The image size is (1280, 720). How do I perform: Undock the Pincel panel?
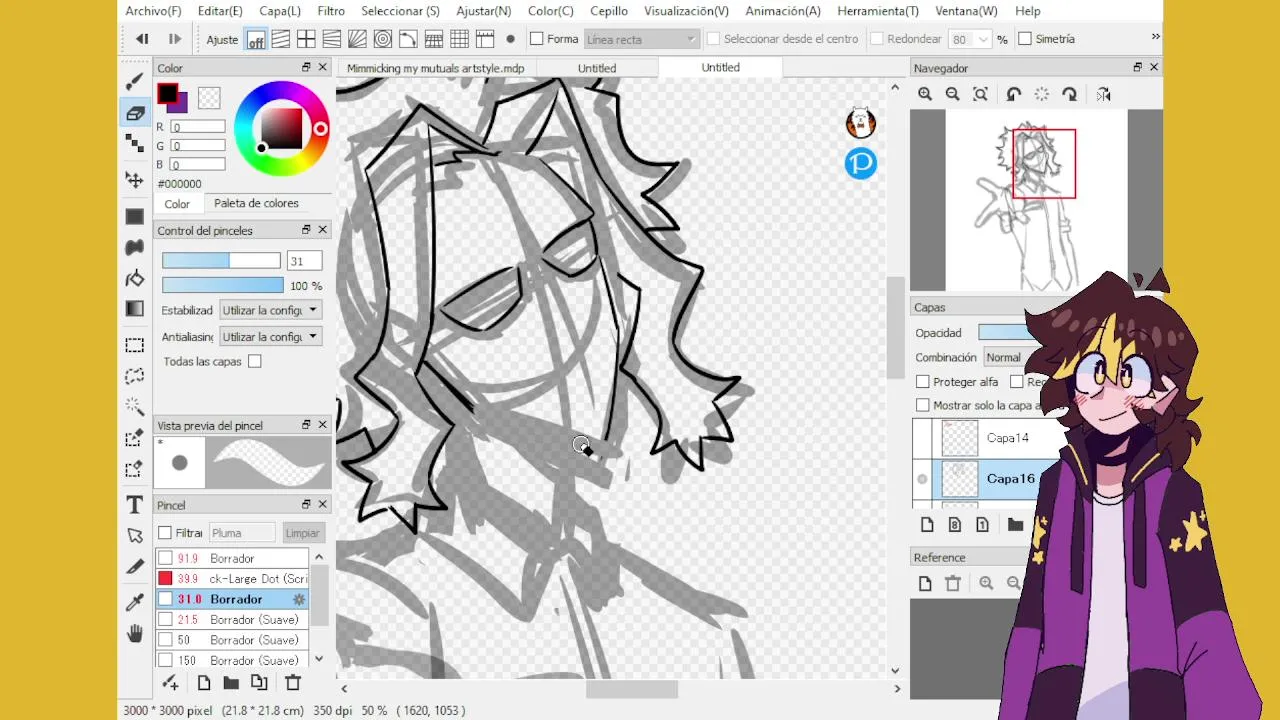[x=306, y=504]
